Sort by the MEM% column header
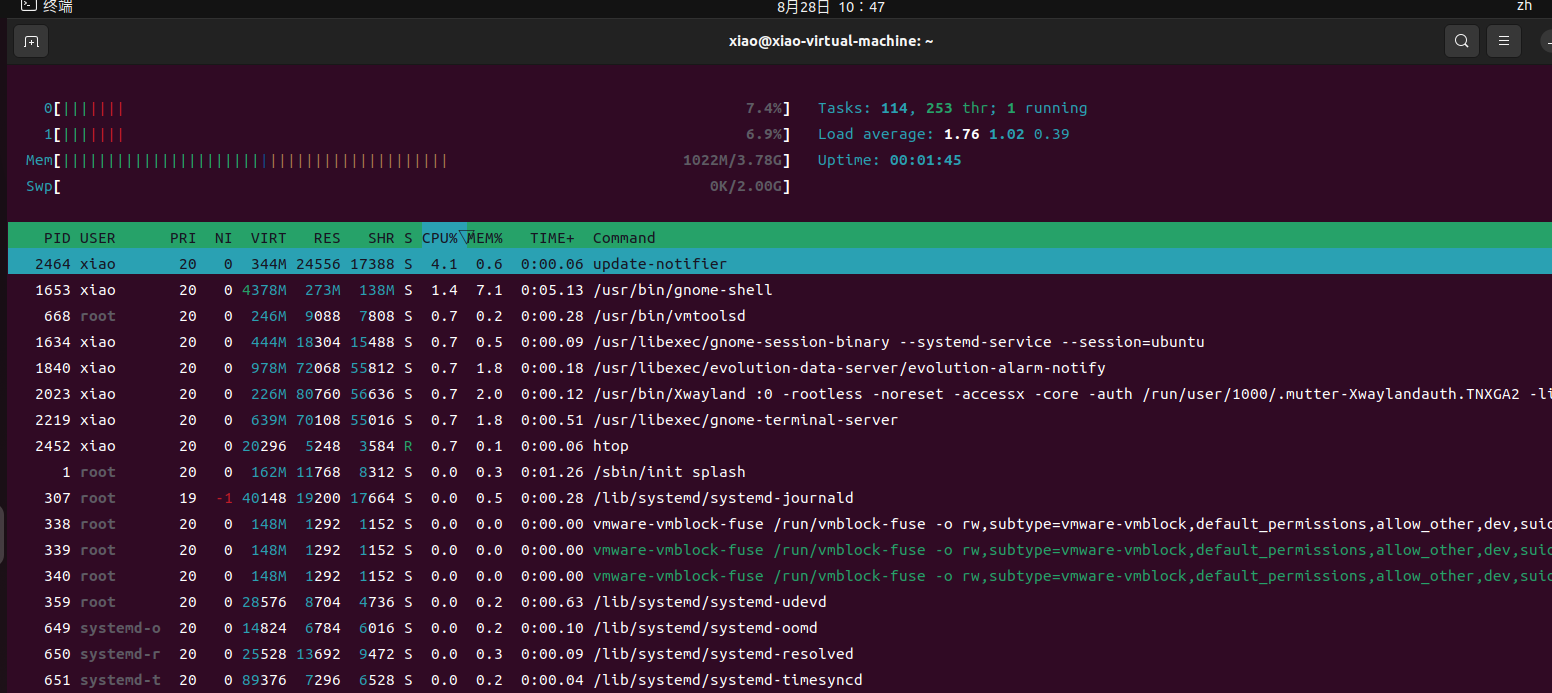This screenshot has width=1552, height=693. click(x=486, y=238)
